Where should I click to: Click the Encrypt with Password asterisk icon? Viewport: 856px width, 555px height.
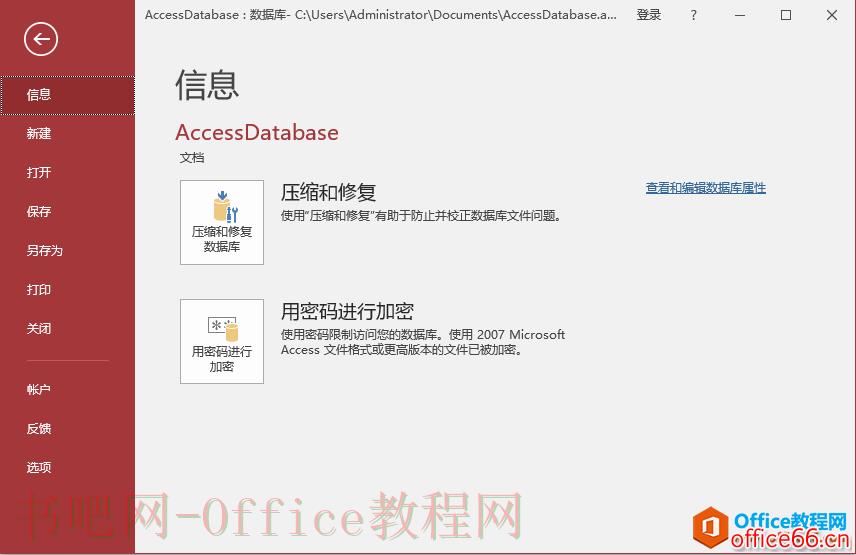click(223, 328)
